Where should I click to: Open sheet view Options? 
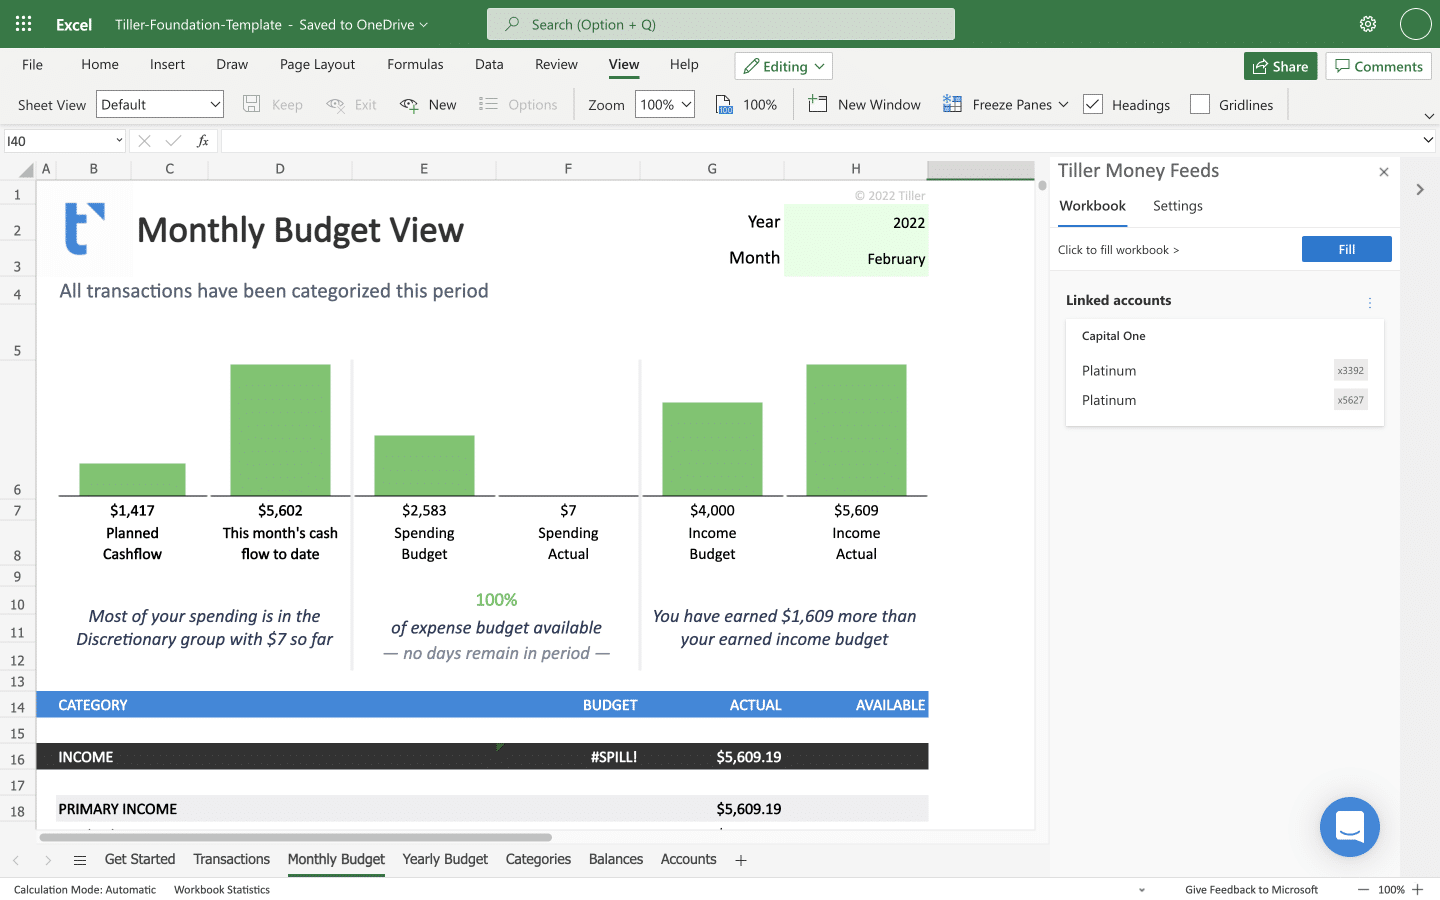pyautogui.click(x=518, y=104)
